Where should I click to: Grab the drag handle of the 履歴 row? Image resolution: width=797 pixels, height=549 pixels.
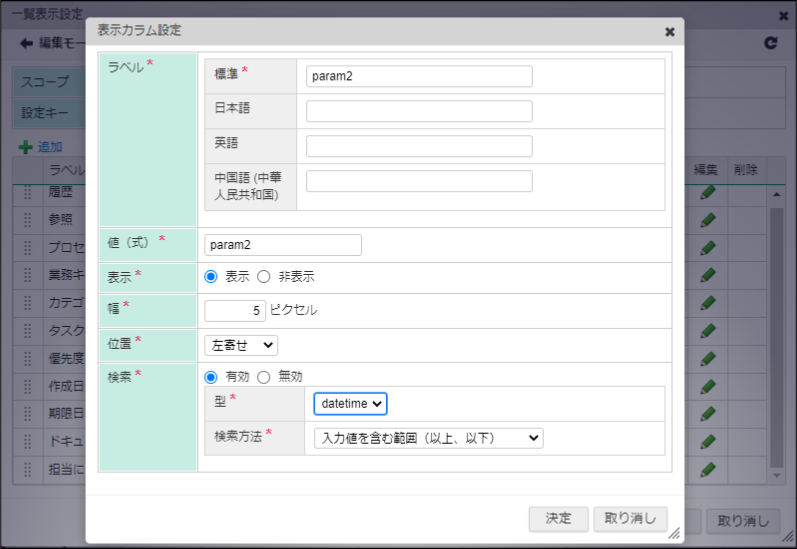[27, 192]
